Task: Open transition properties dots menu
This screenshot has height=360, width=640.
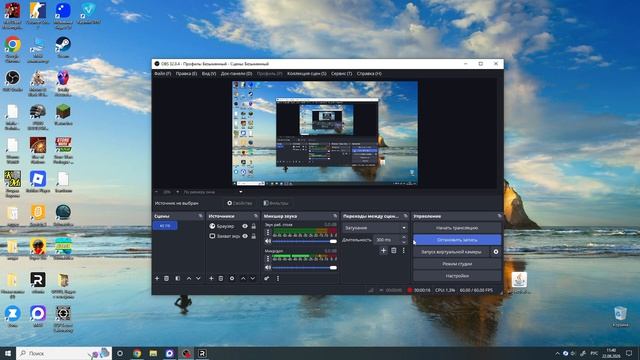Action: (x=404, y=251)
